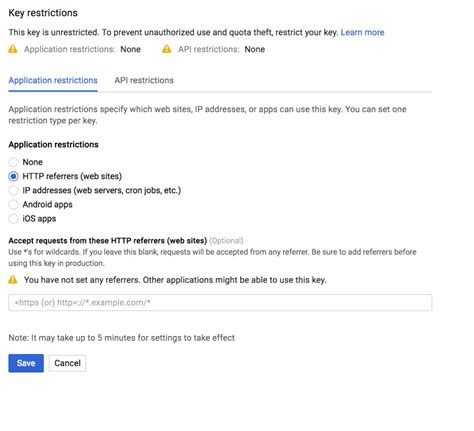Viewport: 474px width, 431px height.
Task: Open the Application restrictions tab
Action: pyautogui.click(x=53, y=80)
